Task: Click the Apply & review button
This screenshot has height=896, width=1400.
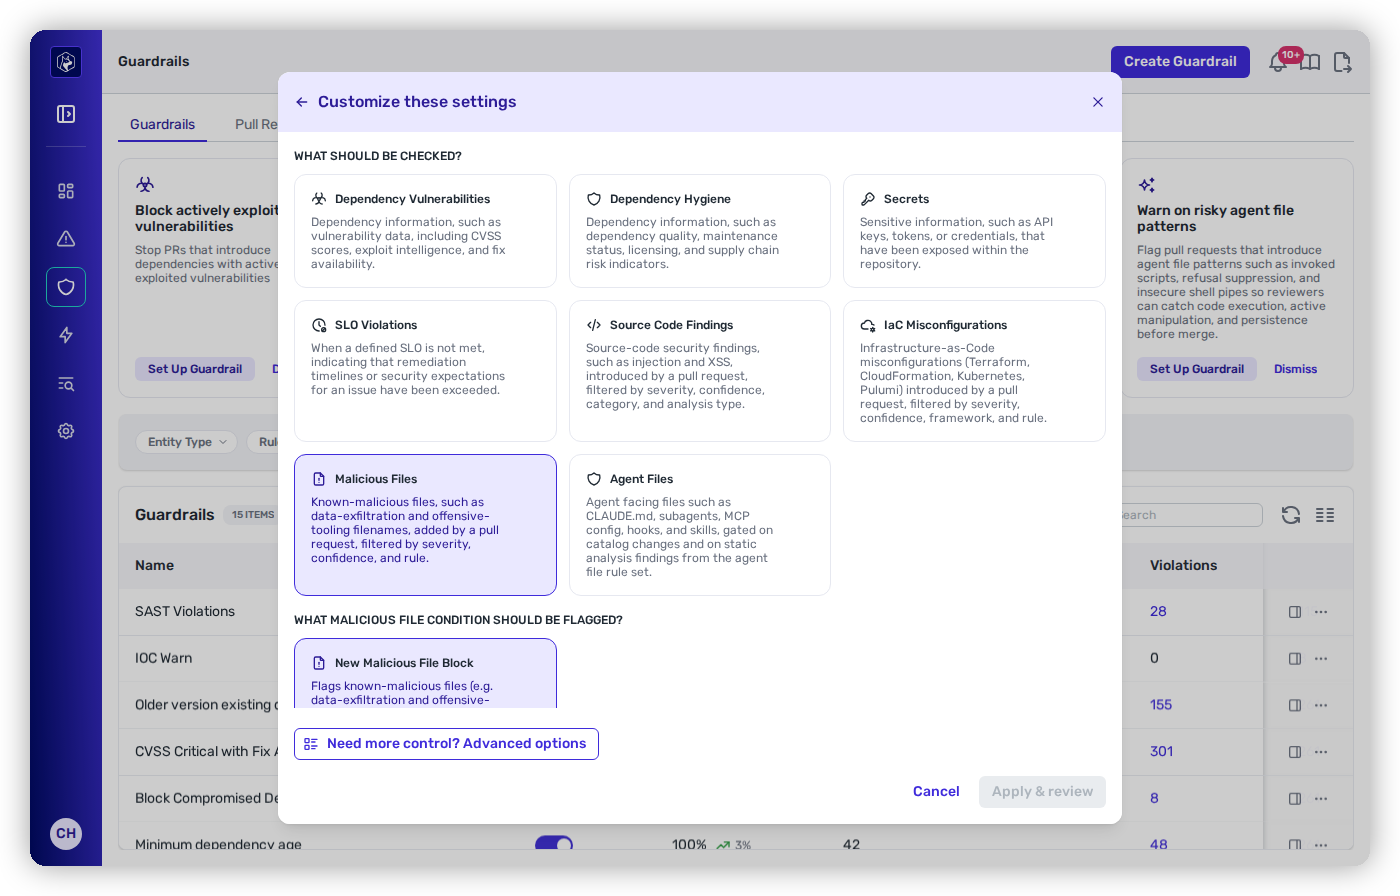Action: click(x=1042, y=791)
